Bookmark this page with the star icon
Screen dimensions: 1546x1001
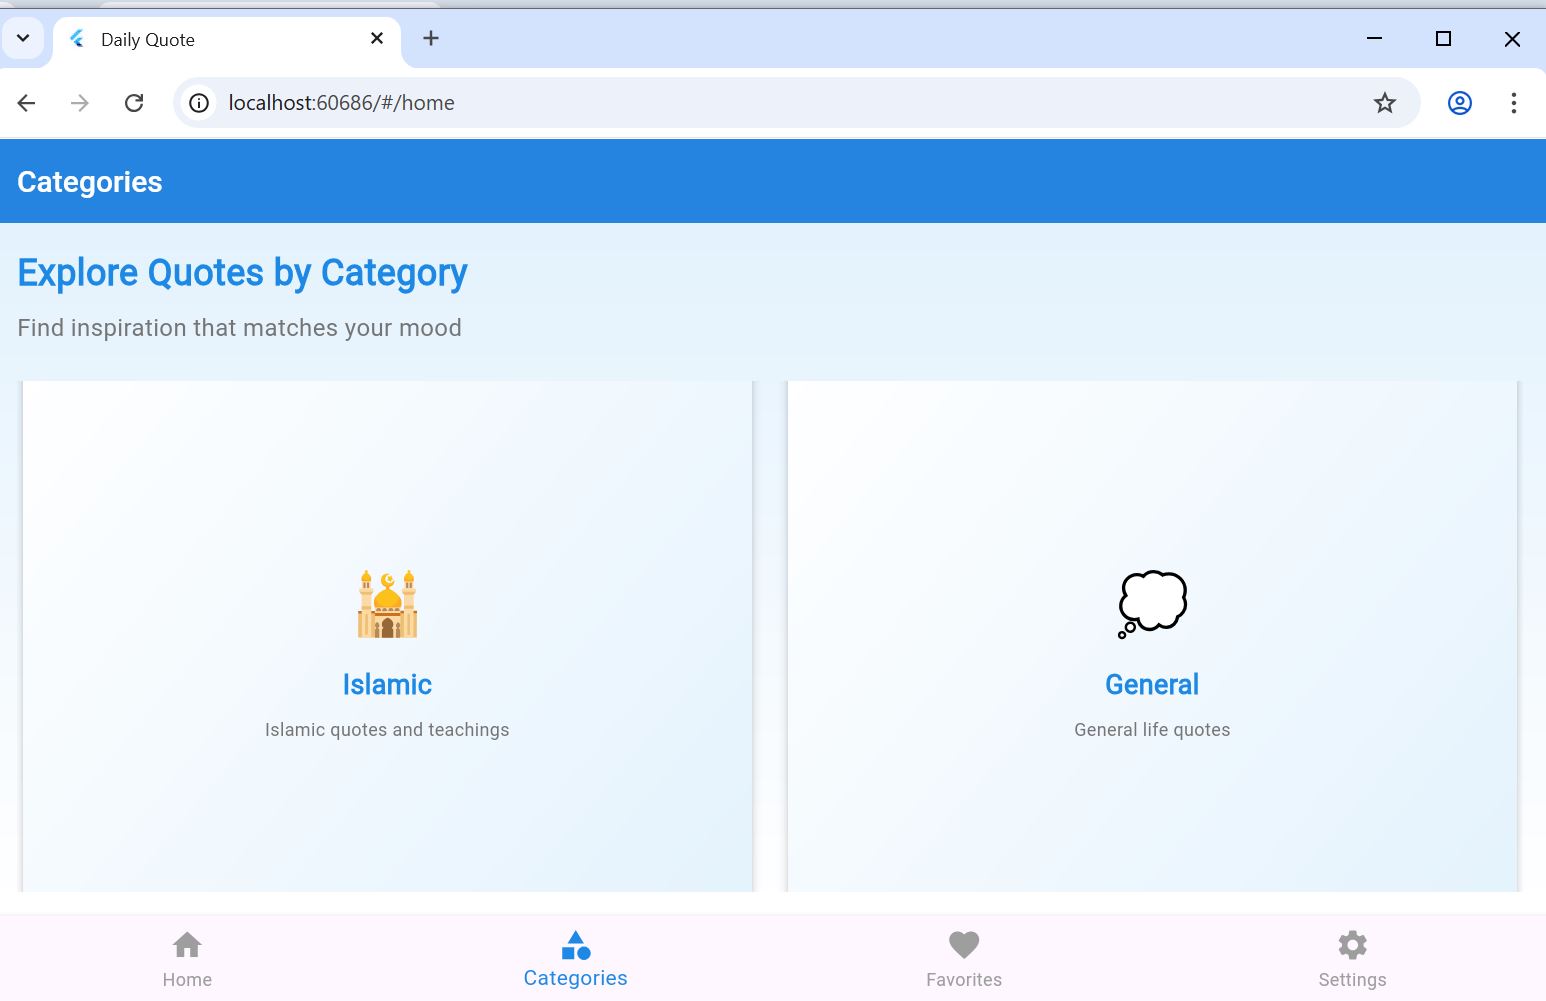point(1384,103)
